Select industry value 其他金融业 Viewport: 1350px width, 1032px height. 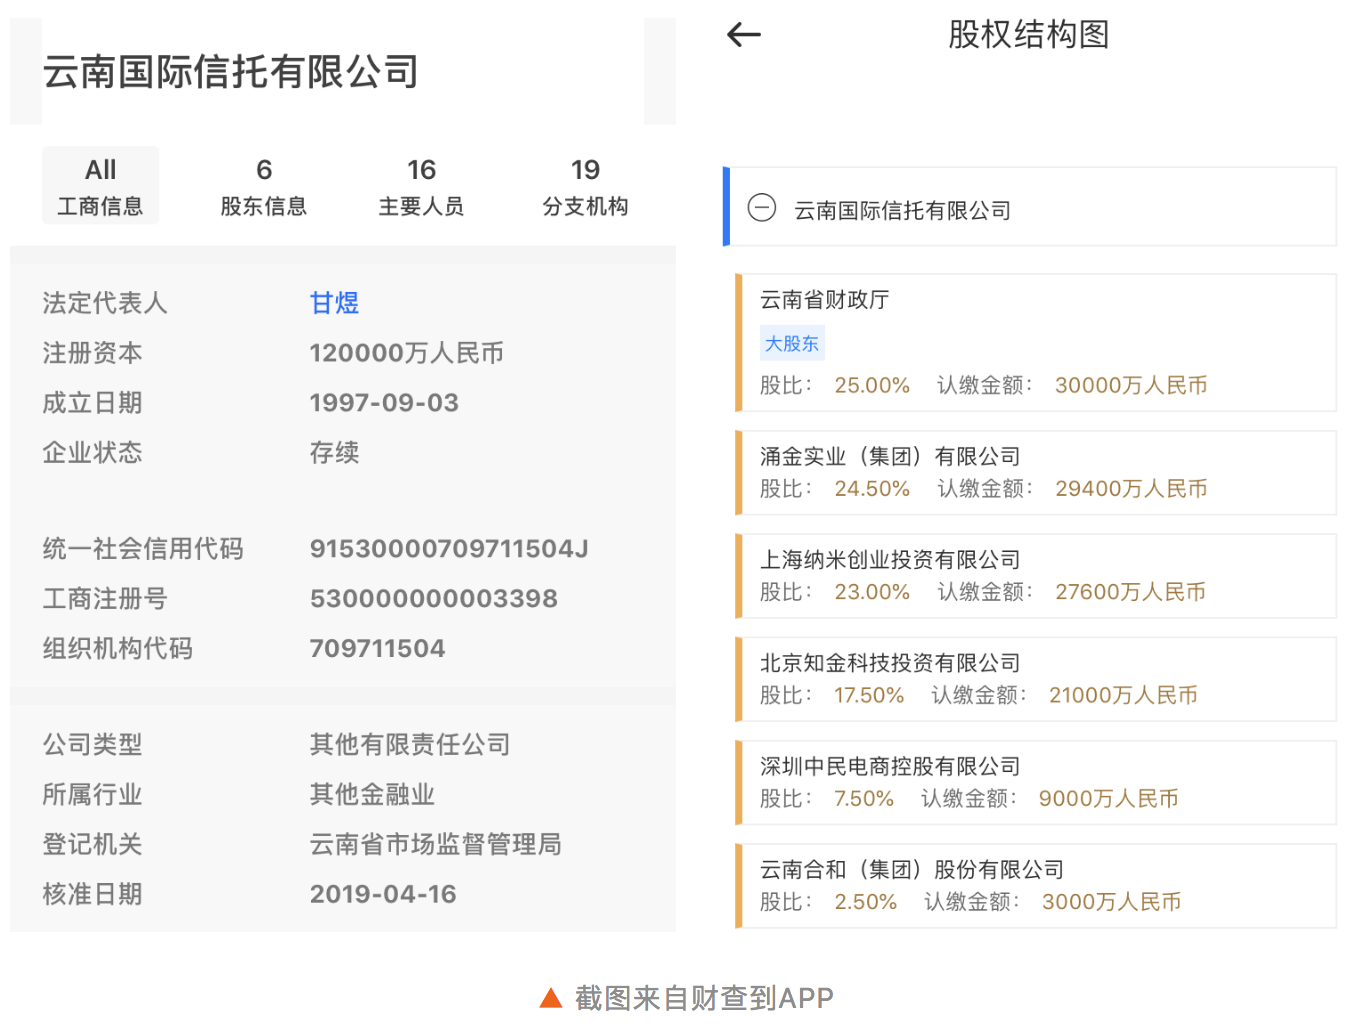point(372,795)
